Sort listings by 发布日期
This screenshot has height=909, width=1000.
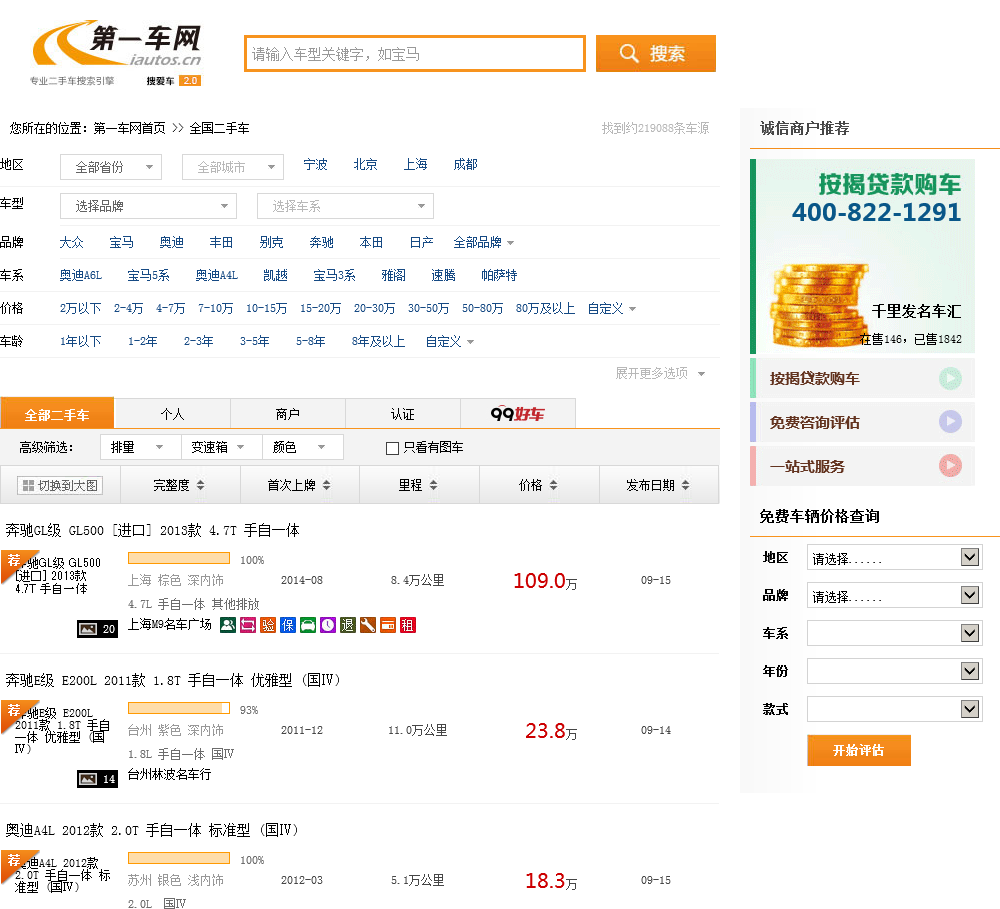[x=659, y=485]
